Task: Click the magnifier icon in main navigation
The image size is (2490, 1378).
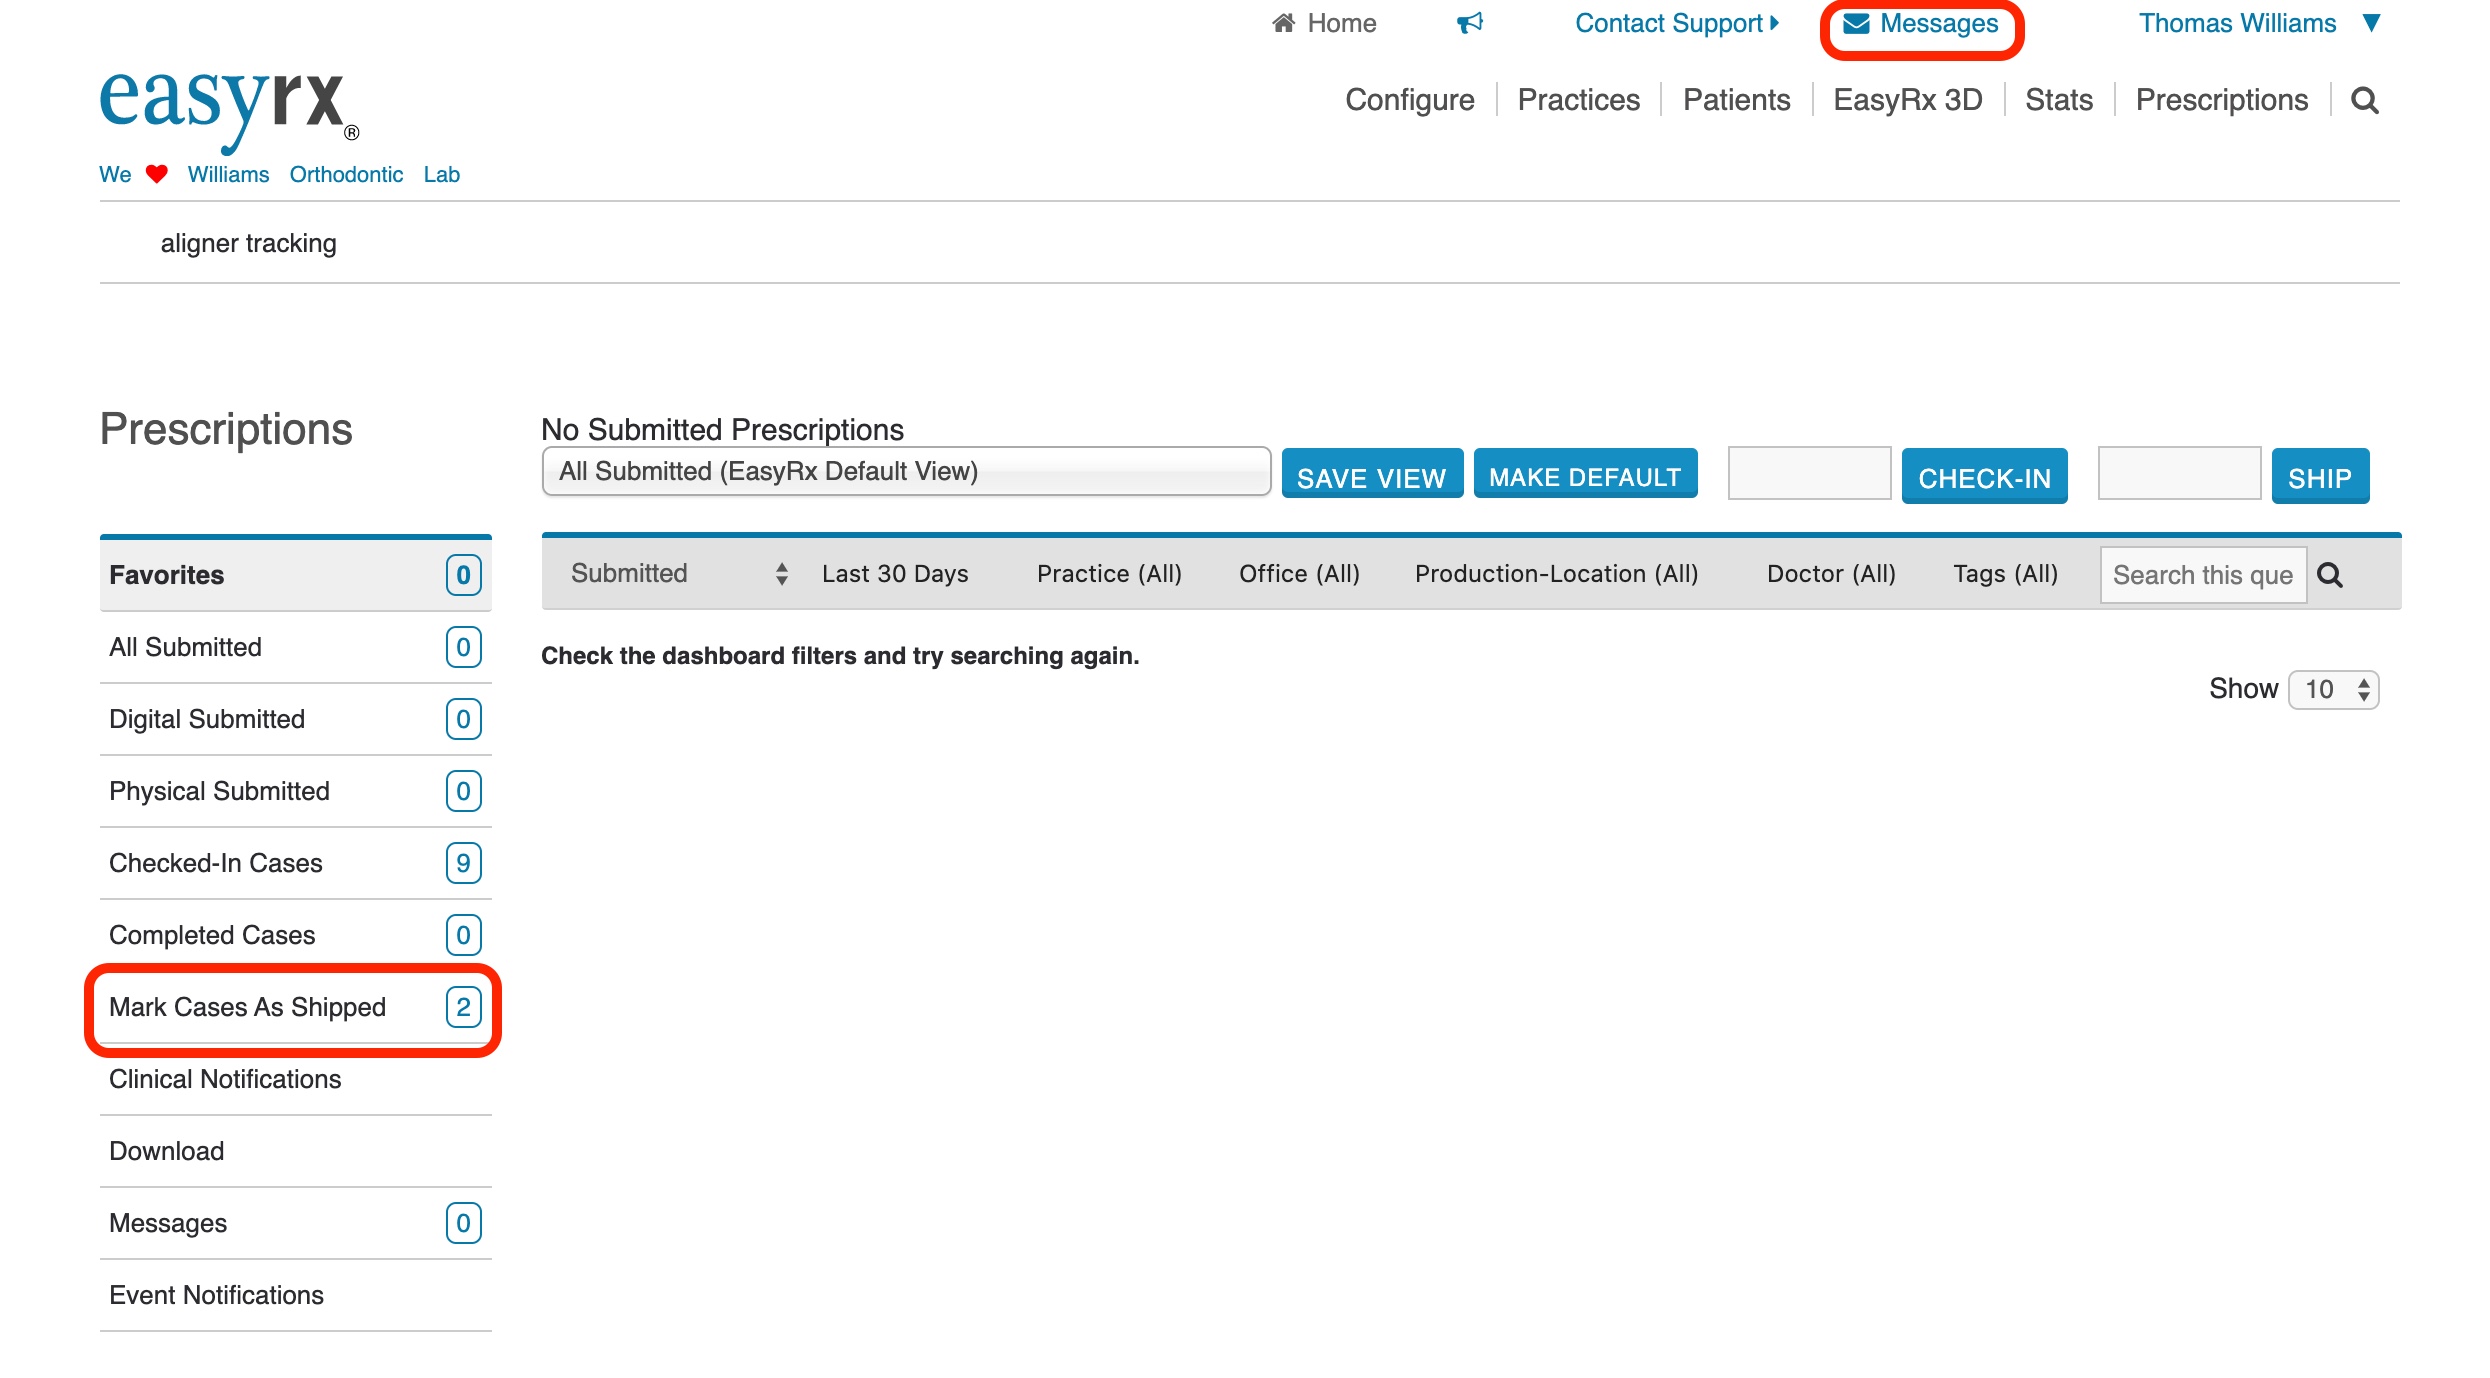Action: pos(2364,100)
